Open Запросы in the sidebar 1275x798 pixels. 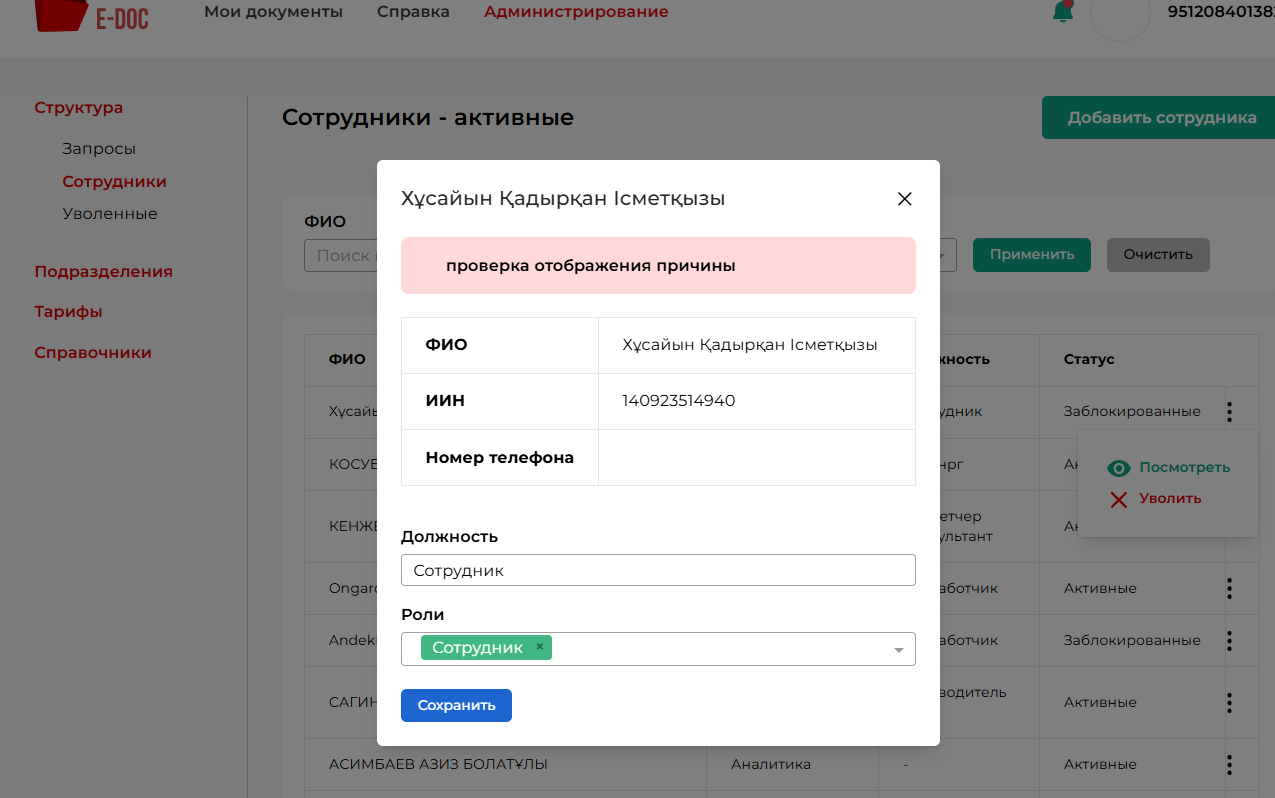point(99,149)
